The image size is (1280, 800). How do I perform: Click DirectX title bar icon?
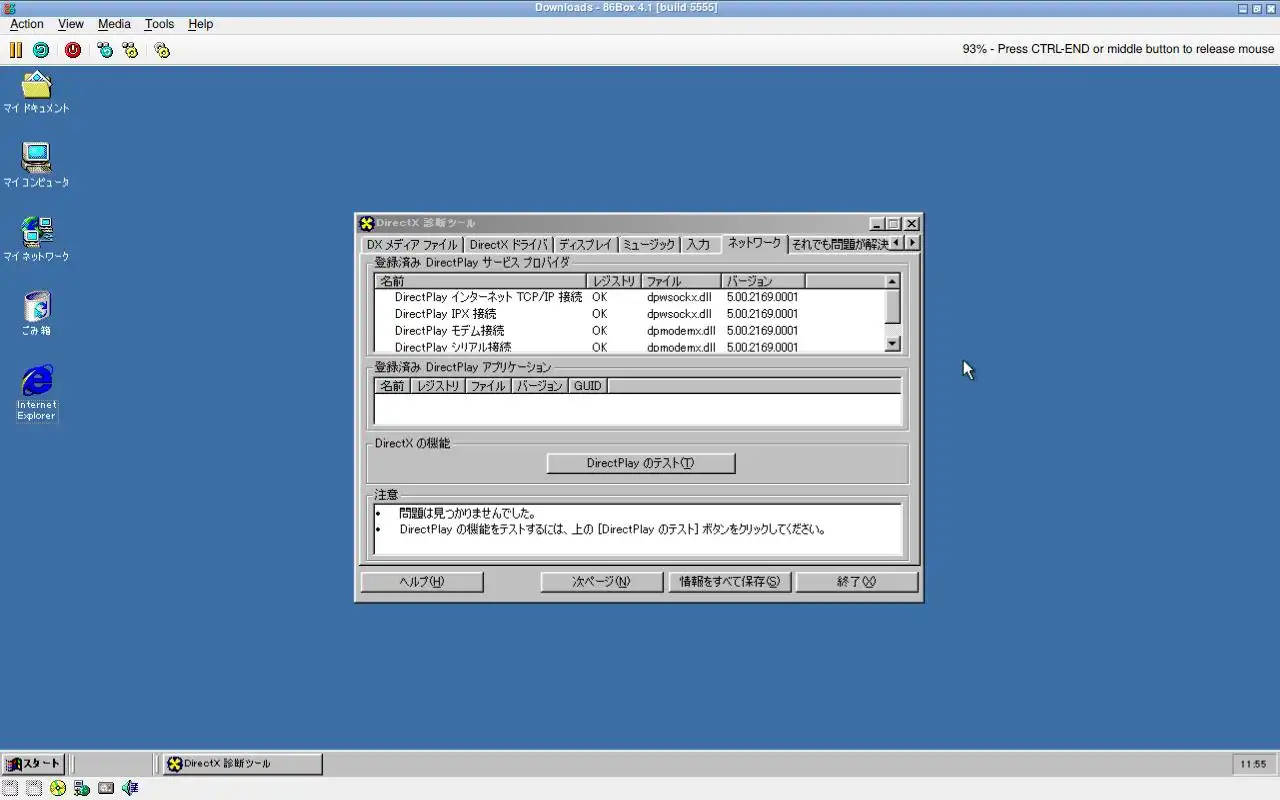click(367, 223)
